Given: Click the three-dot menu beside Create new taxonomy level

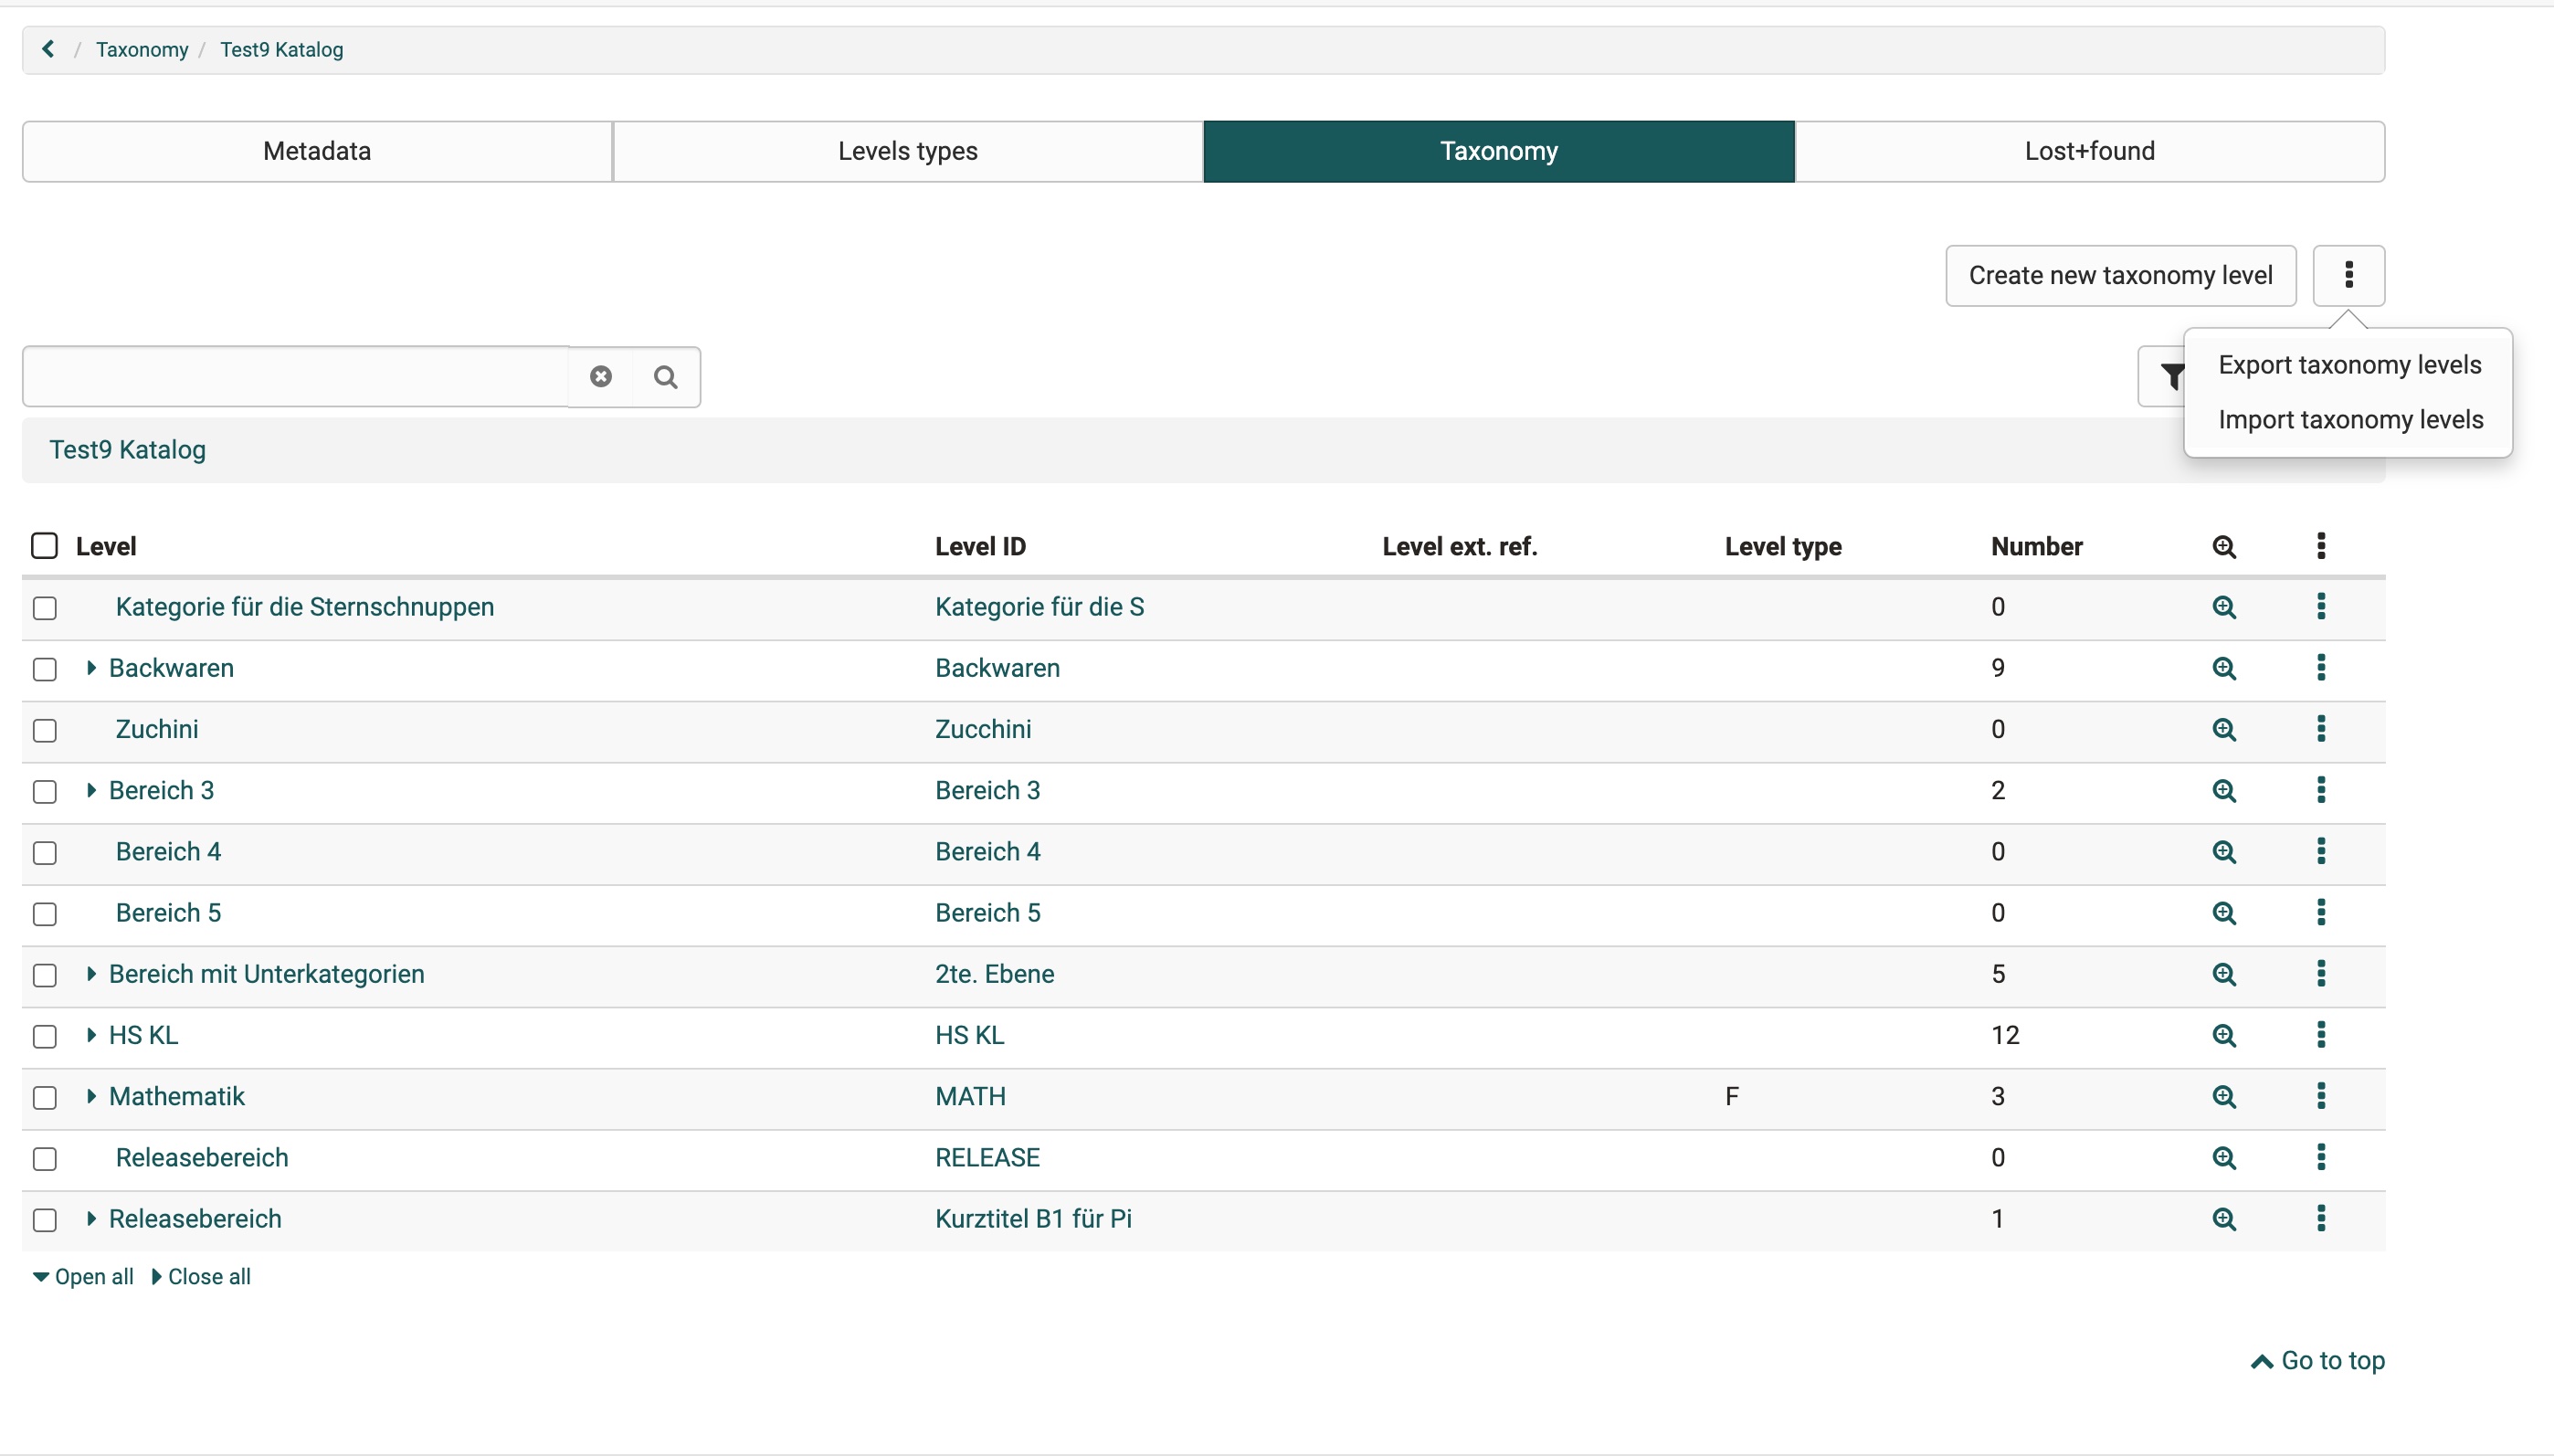Looking at the screenshot, I should pyautogui.click(x=2348, y=275).
